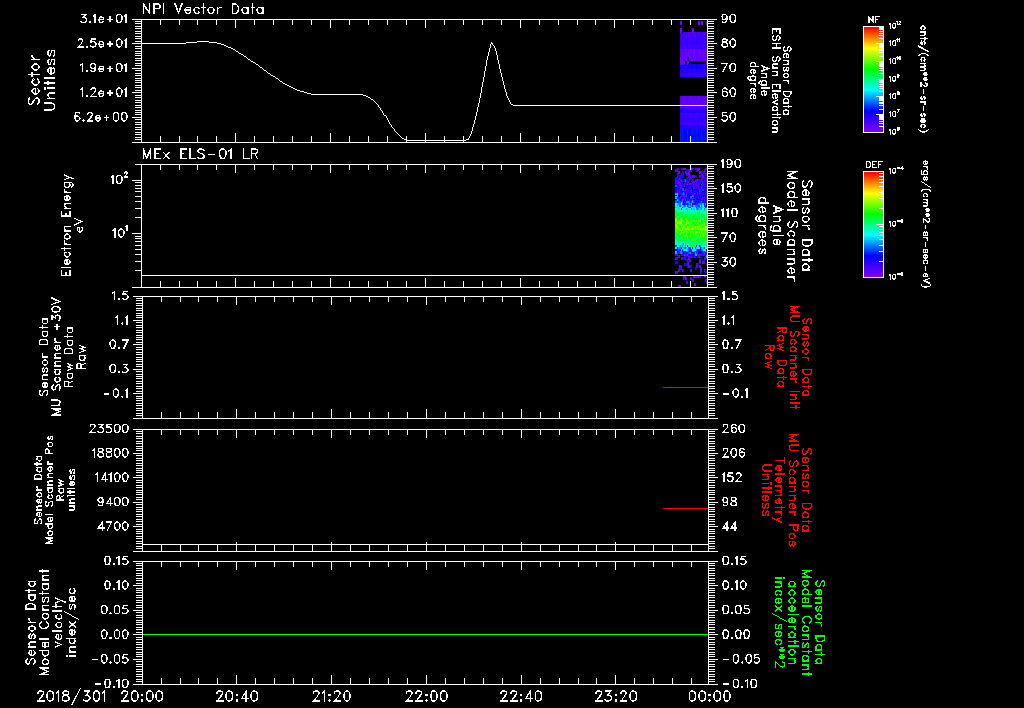Click the 190 scanner angle tick label

tap(731, 163)
